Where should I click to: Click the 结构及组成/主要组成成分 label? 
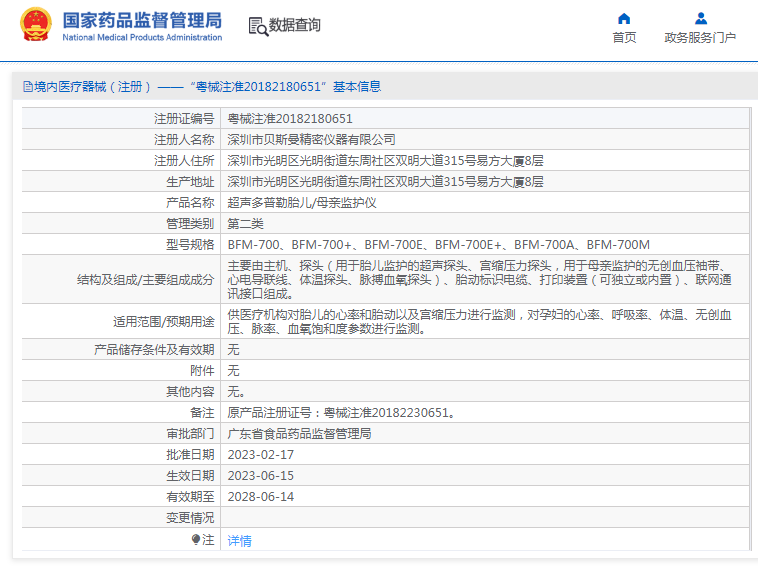pos(146,279)
